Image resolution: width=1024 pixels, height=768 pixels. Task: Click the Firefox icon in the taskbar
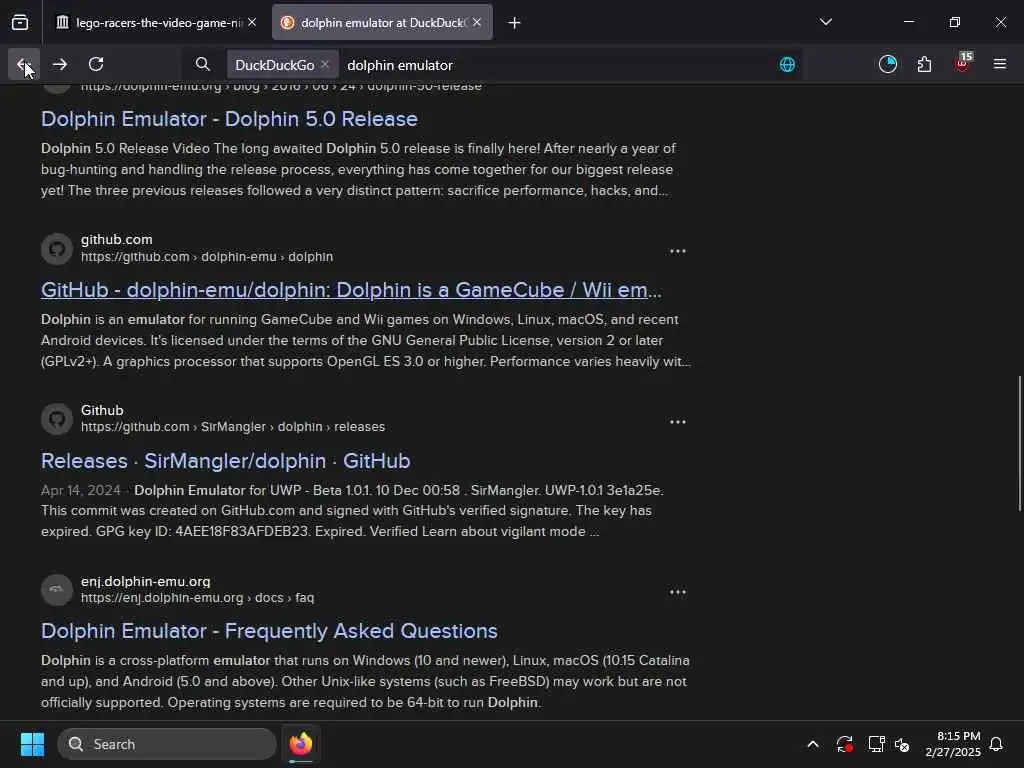[301, 744]
